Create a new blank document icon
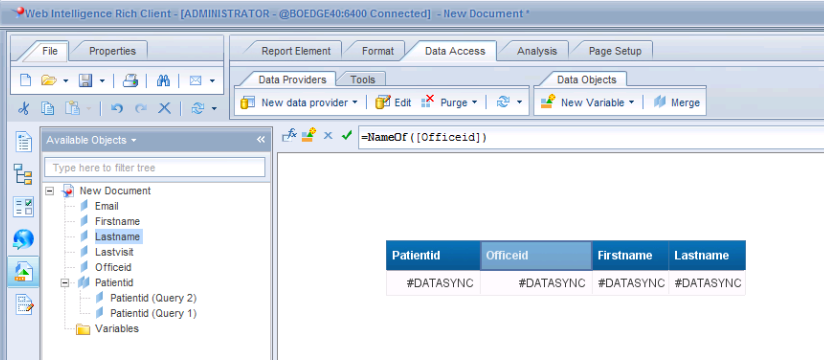This screenshot has height=360, width=824. pyautogui.click(x=25, y=80)
